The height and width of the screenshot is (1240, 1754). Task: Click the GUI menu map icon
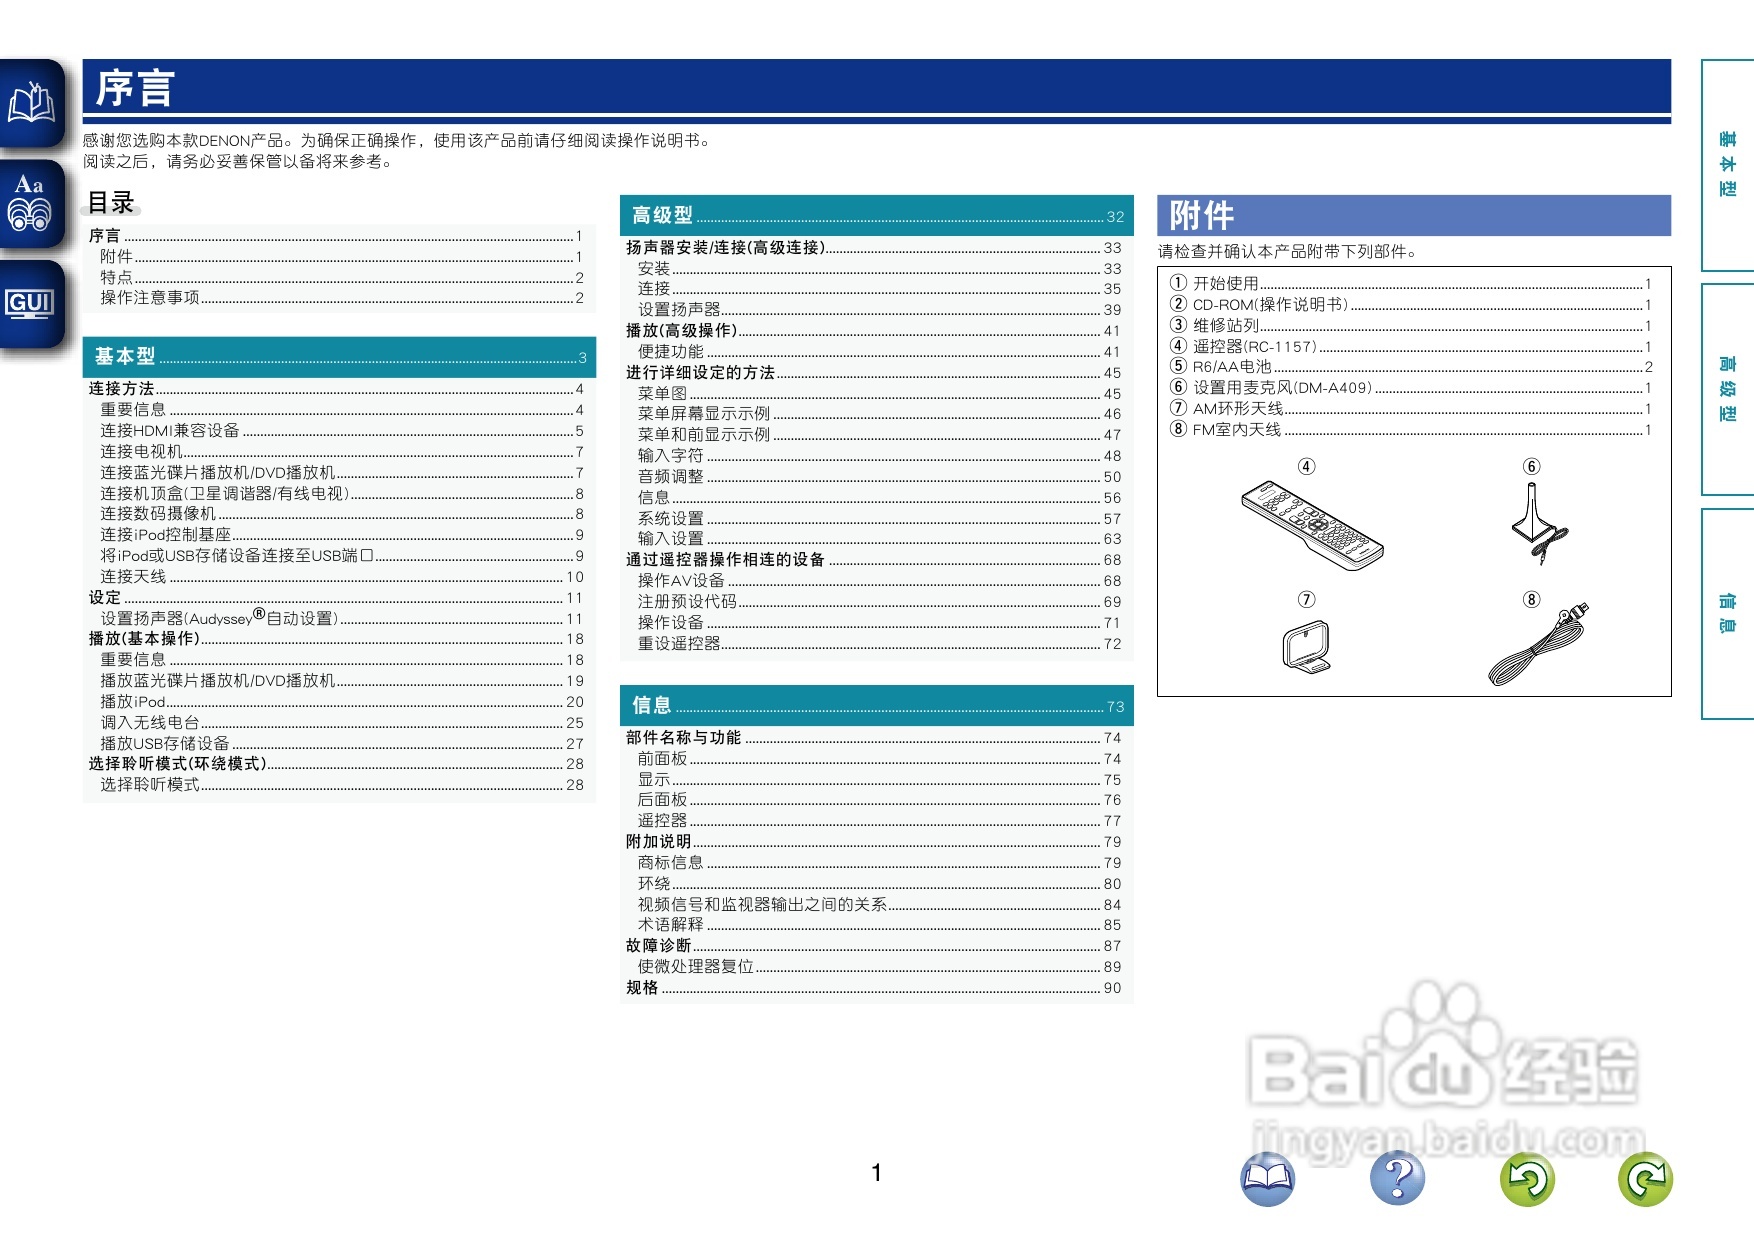click(32, 304)
